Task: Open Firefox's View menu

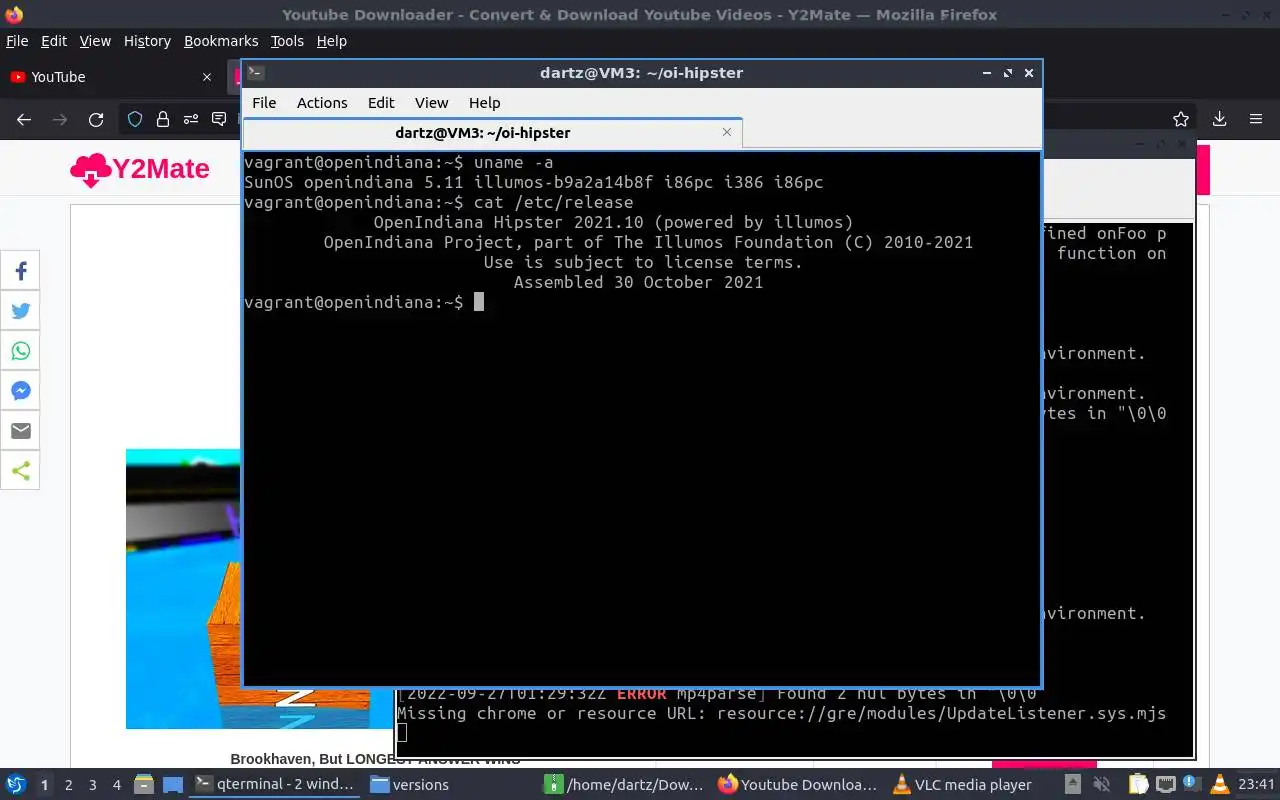Action: [95, 41]
